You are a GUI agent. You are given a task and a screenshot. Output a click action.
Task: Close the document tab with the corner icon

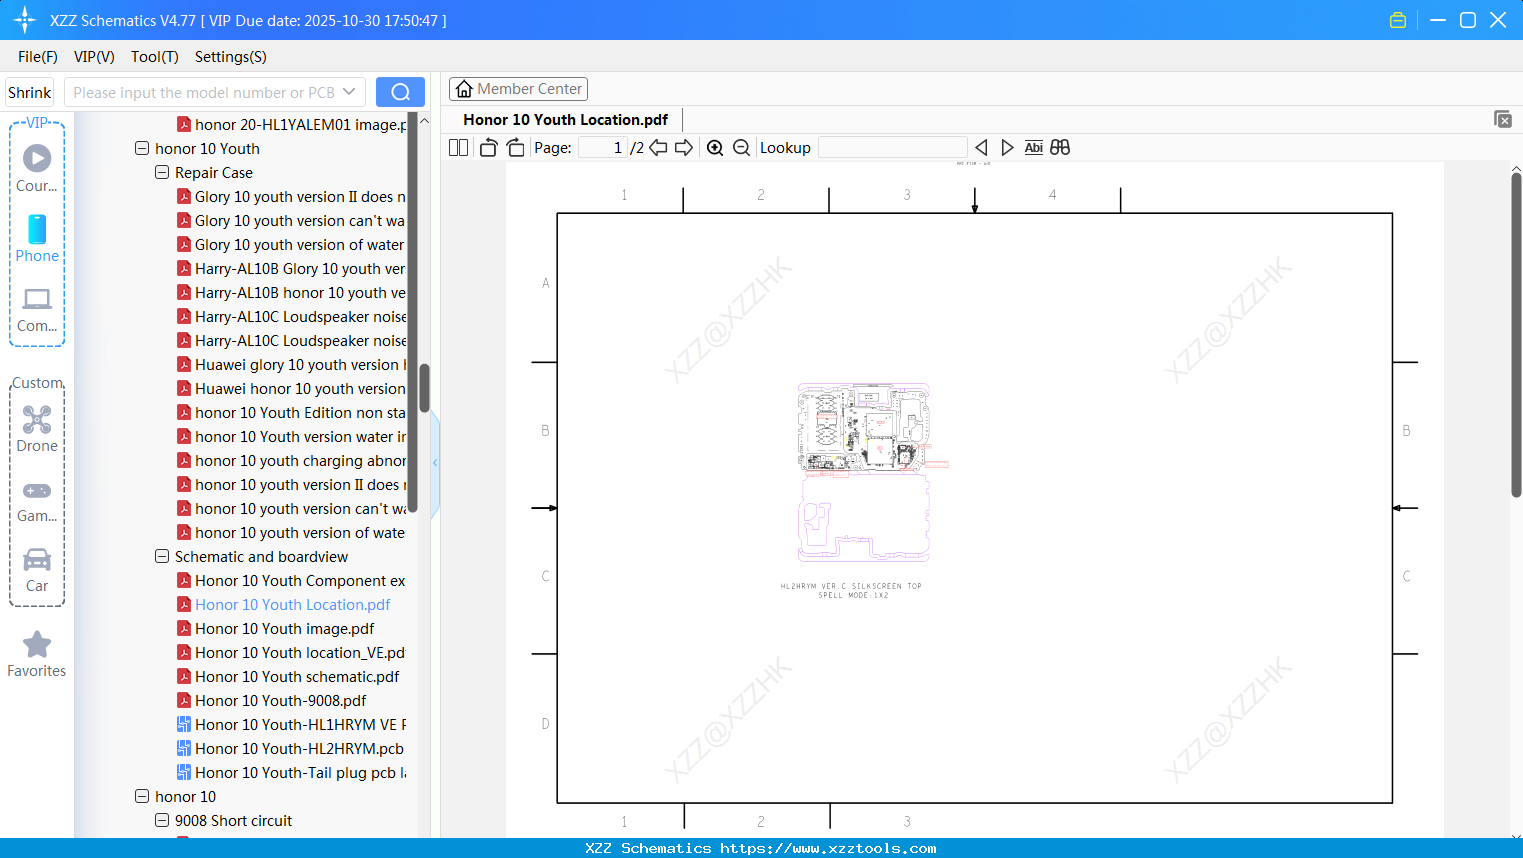1502,119
